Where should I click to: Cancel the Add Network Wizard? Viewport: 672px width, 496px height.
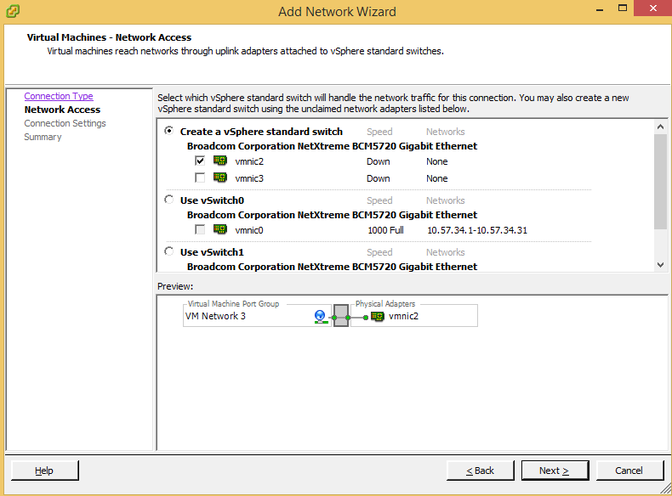[628, 470]
